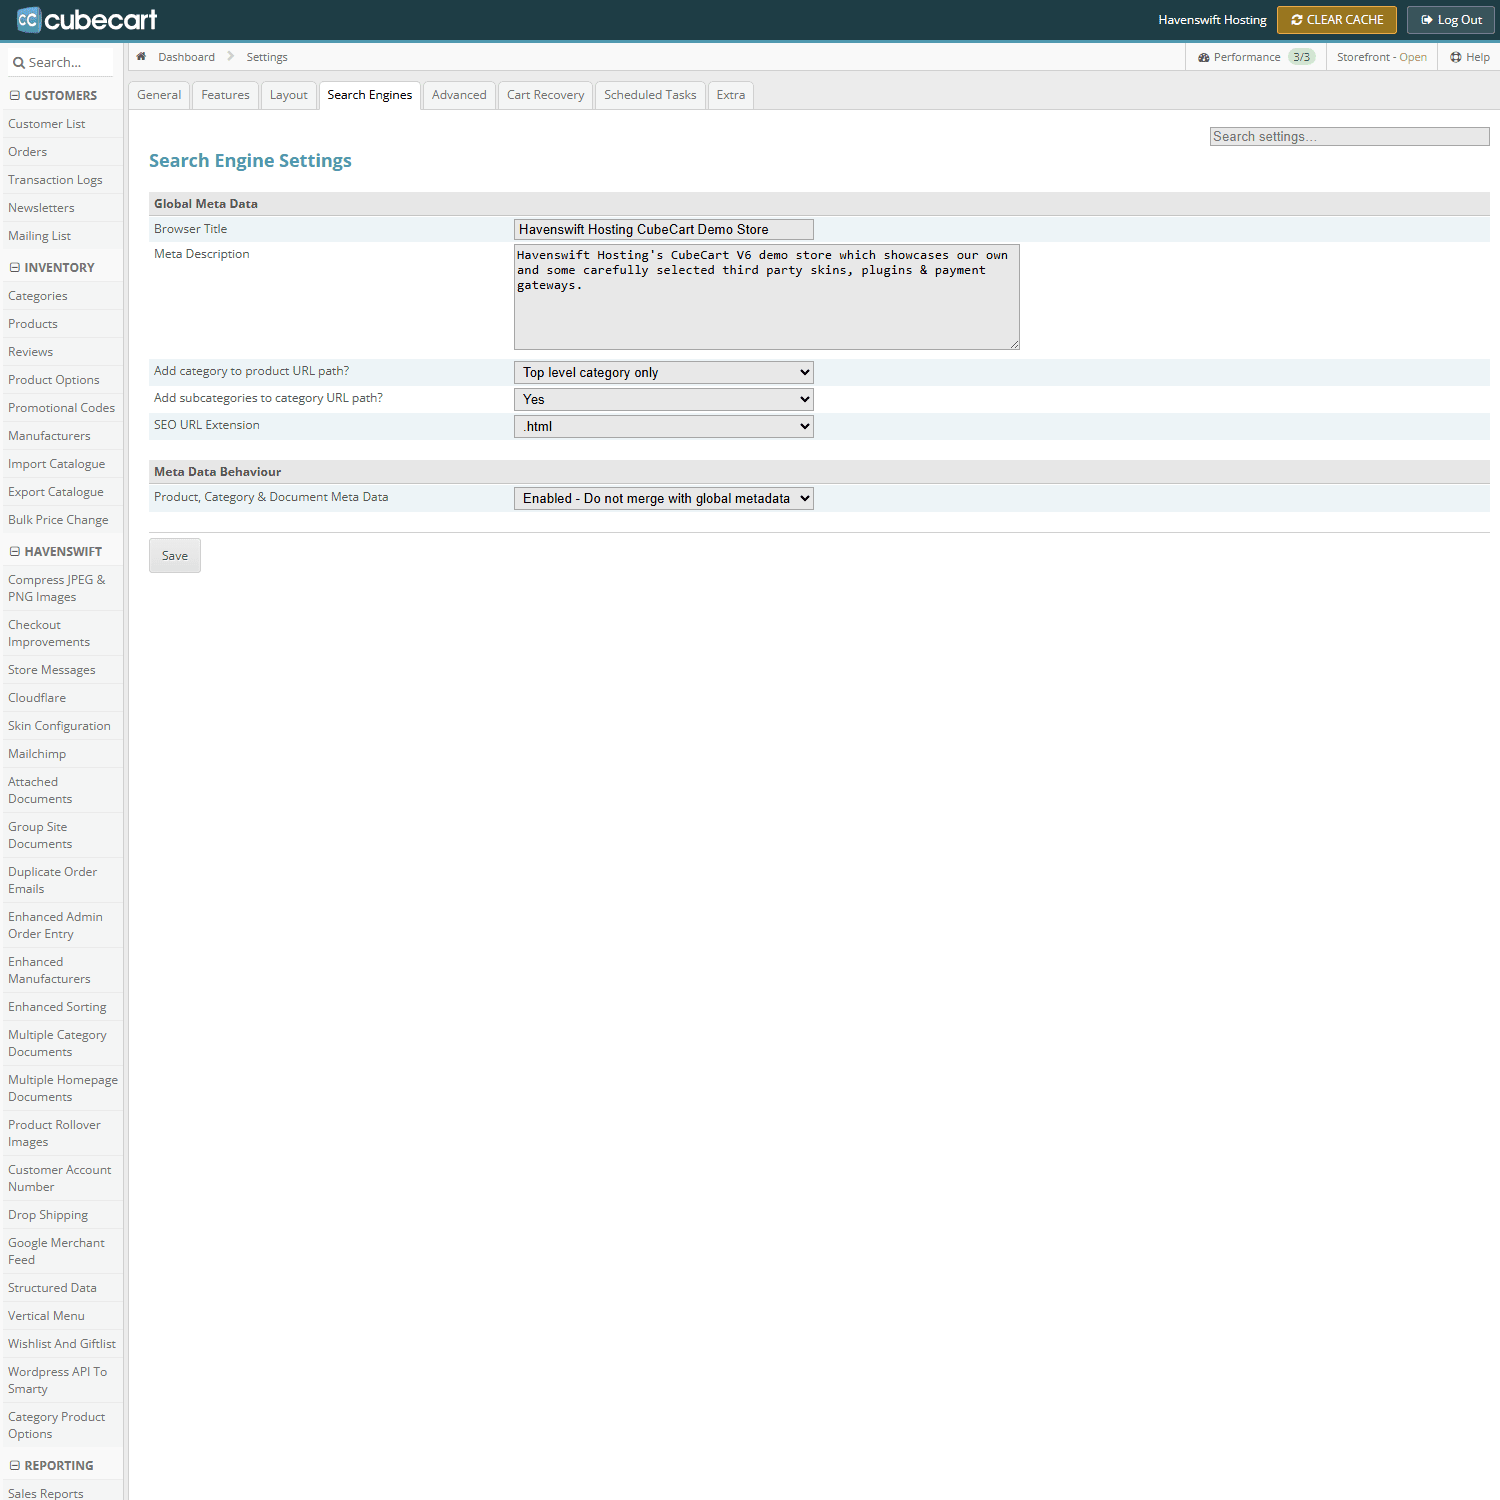
Task: Open Store Messages in sidebar
Action: 52,670
